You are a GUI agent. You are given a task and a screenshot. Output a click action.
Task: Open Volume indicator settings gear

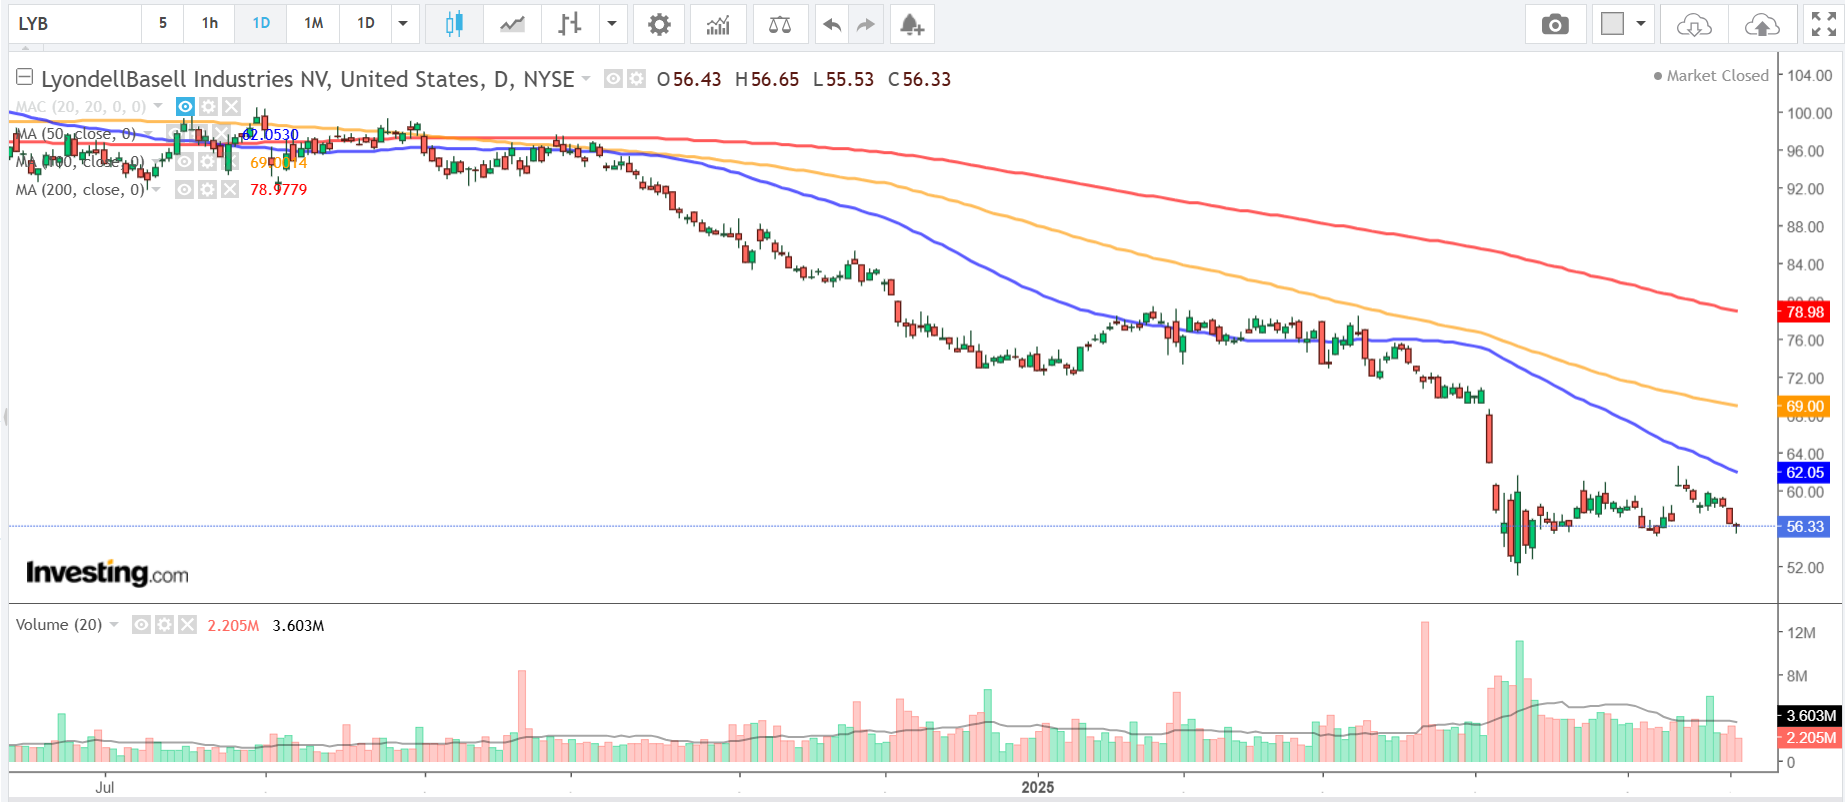pos(164,625)
